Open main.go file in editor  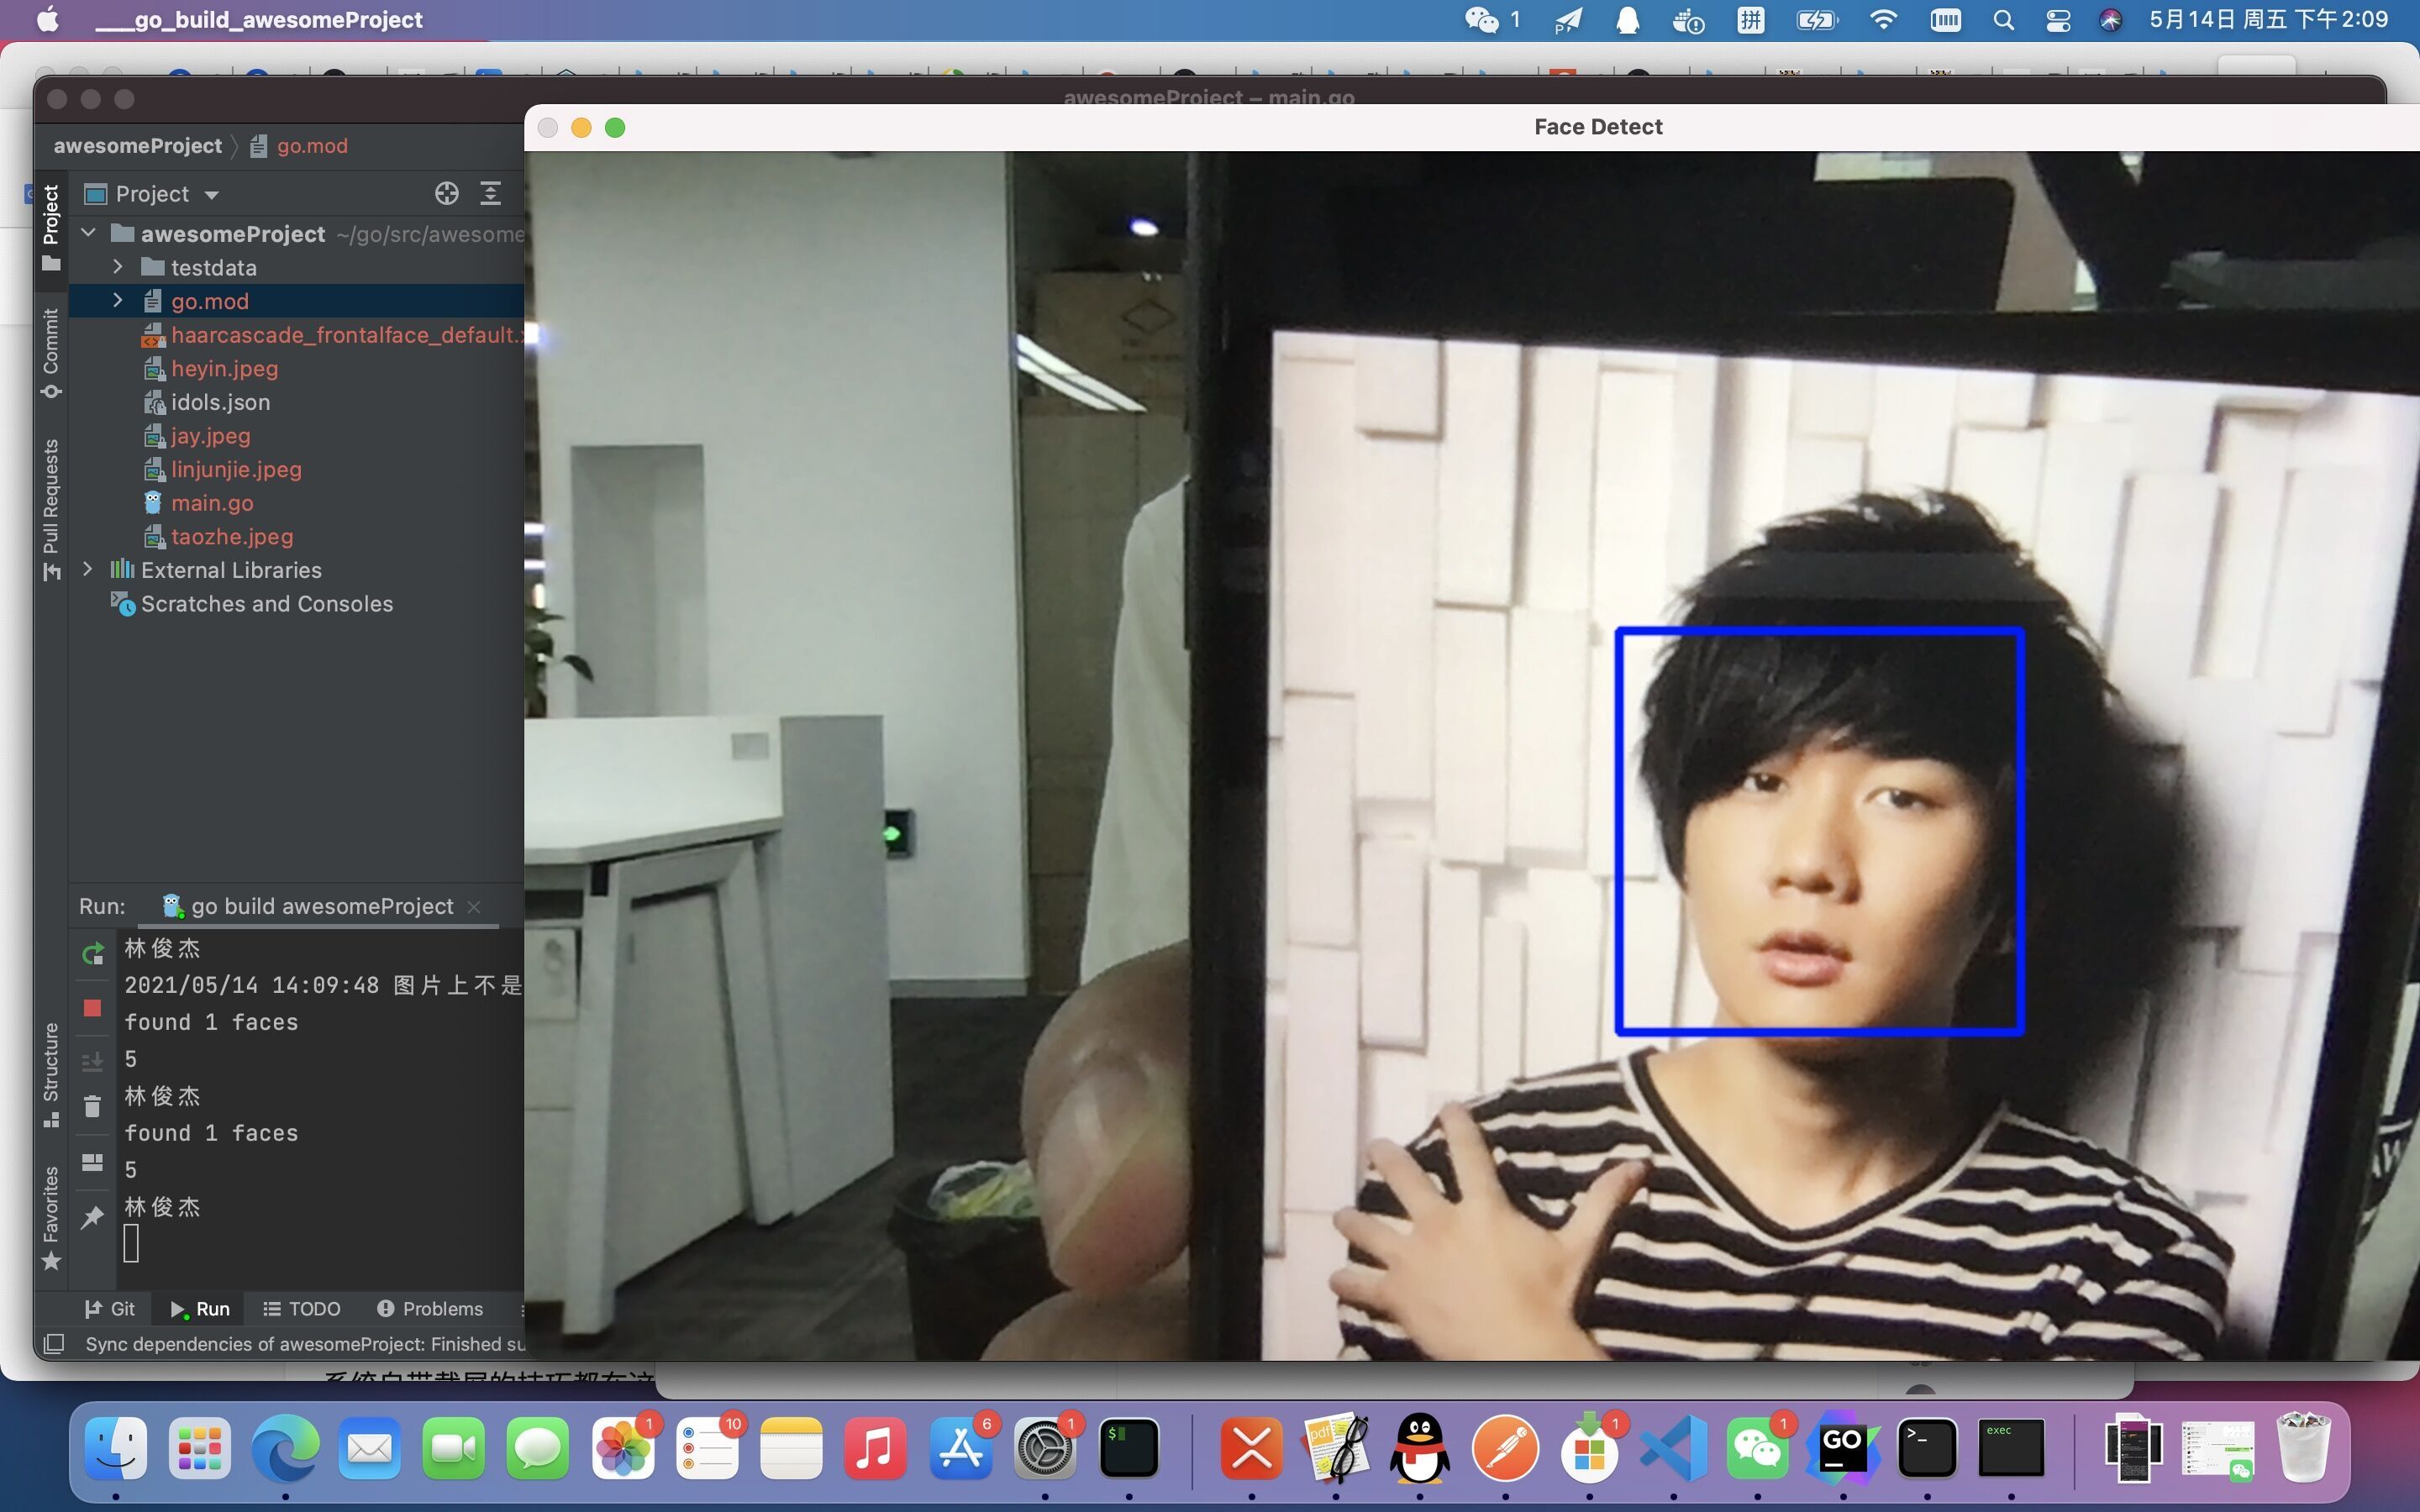(211, 501)
